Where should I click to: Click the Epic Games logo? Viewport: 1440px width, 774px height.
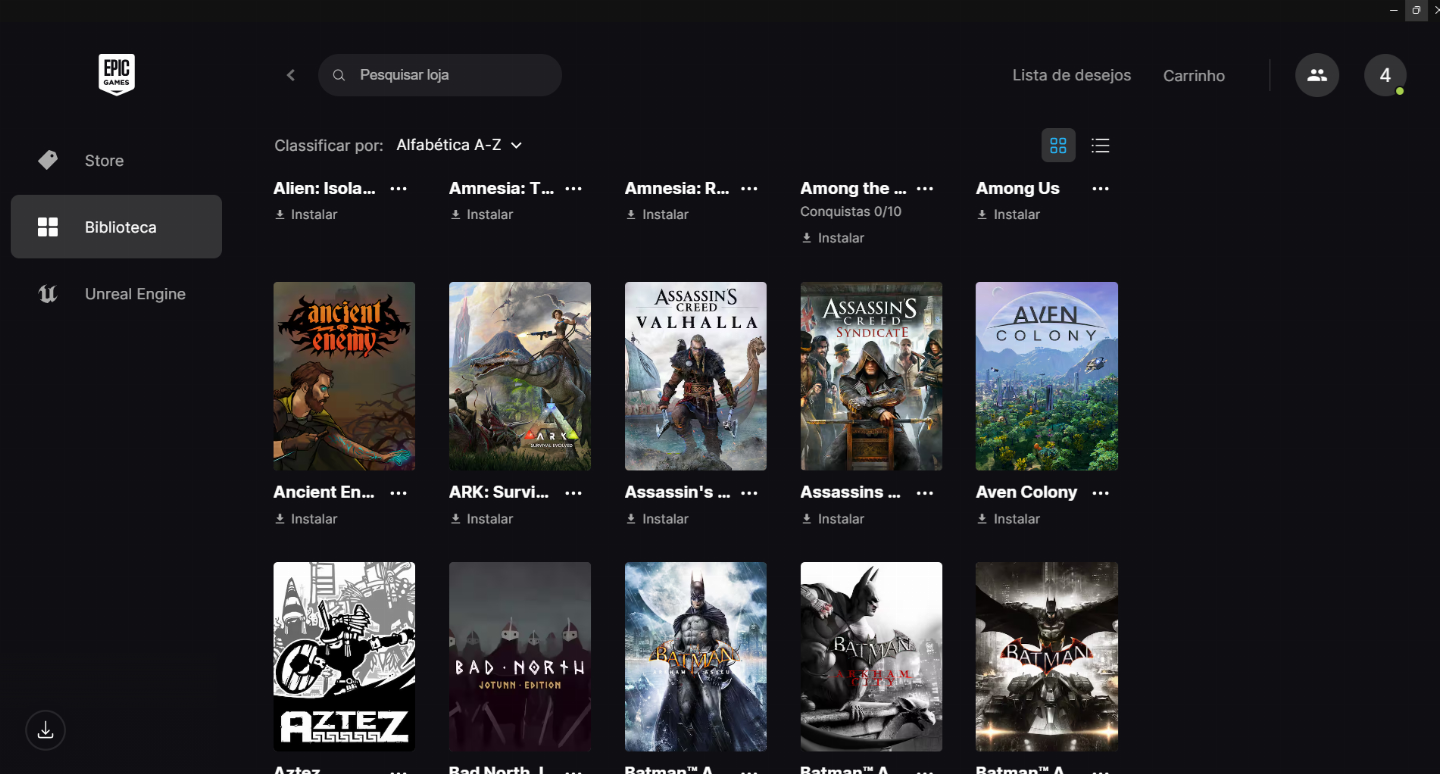pyautogui.click(x=117, y=75)
